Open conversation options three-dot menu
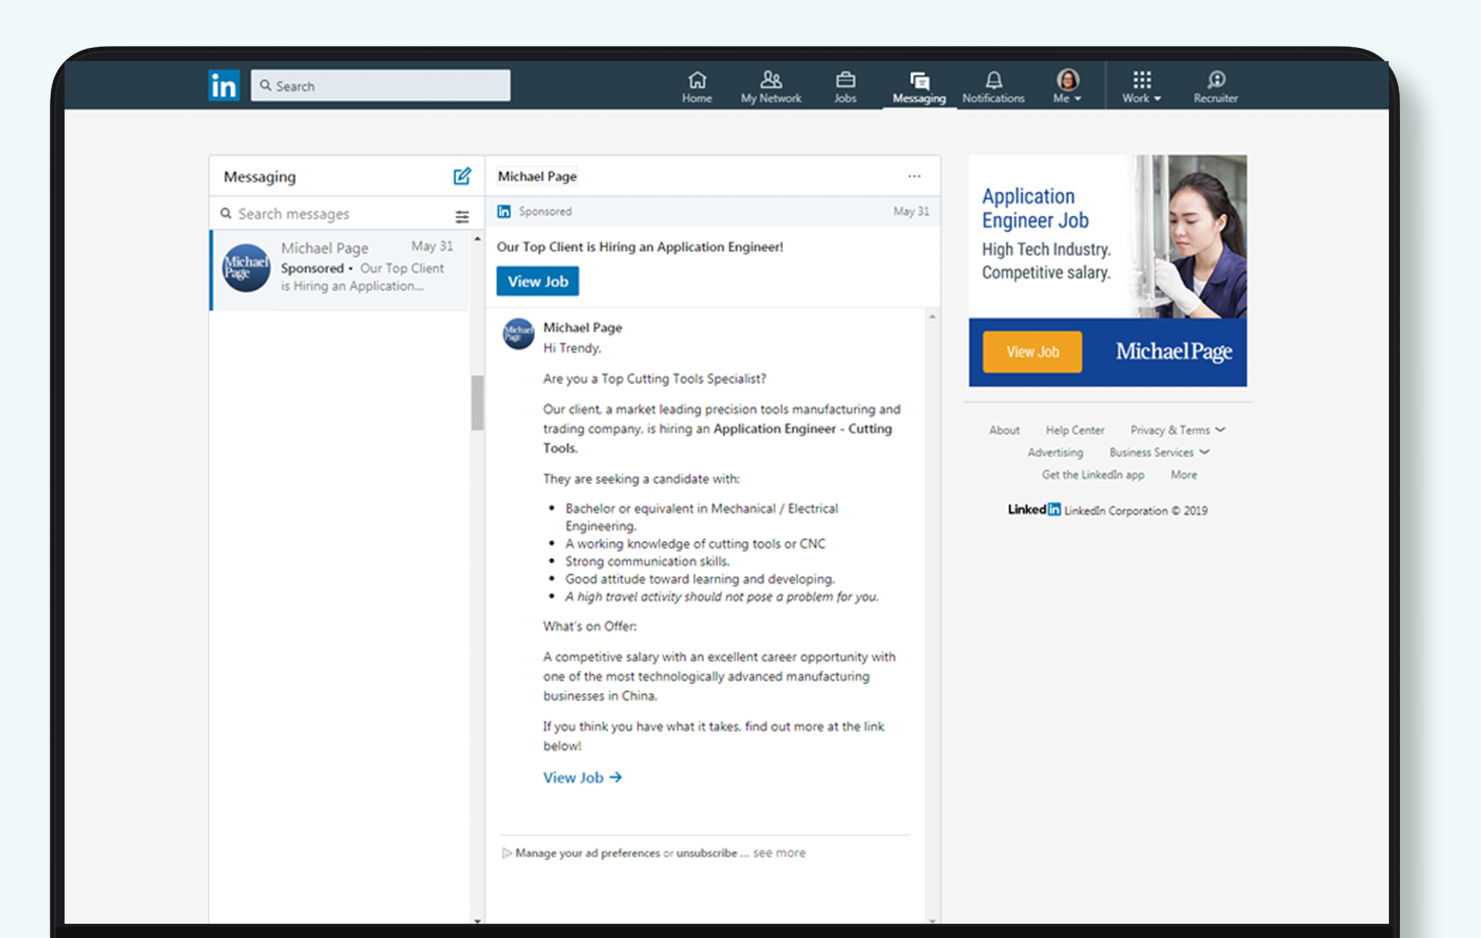This screenshot has height=938, width=1481. click(x=914, y=176)
